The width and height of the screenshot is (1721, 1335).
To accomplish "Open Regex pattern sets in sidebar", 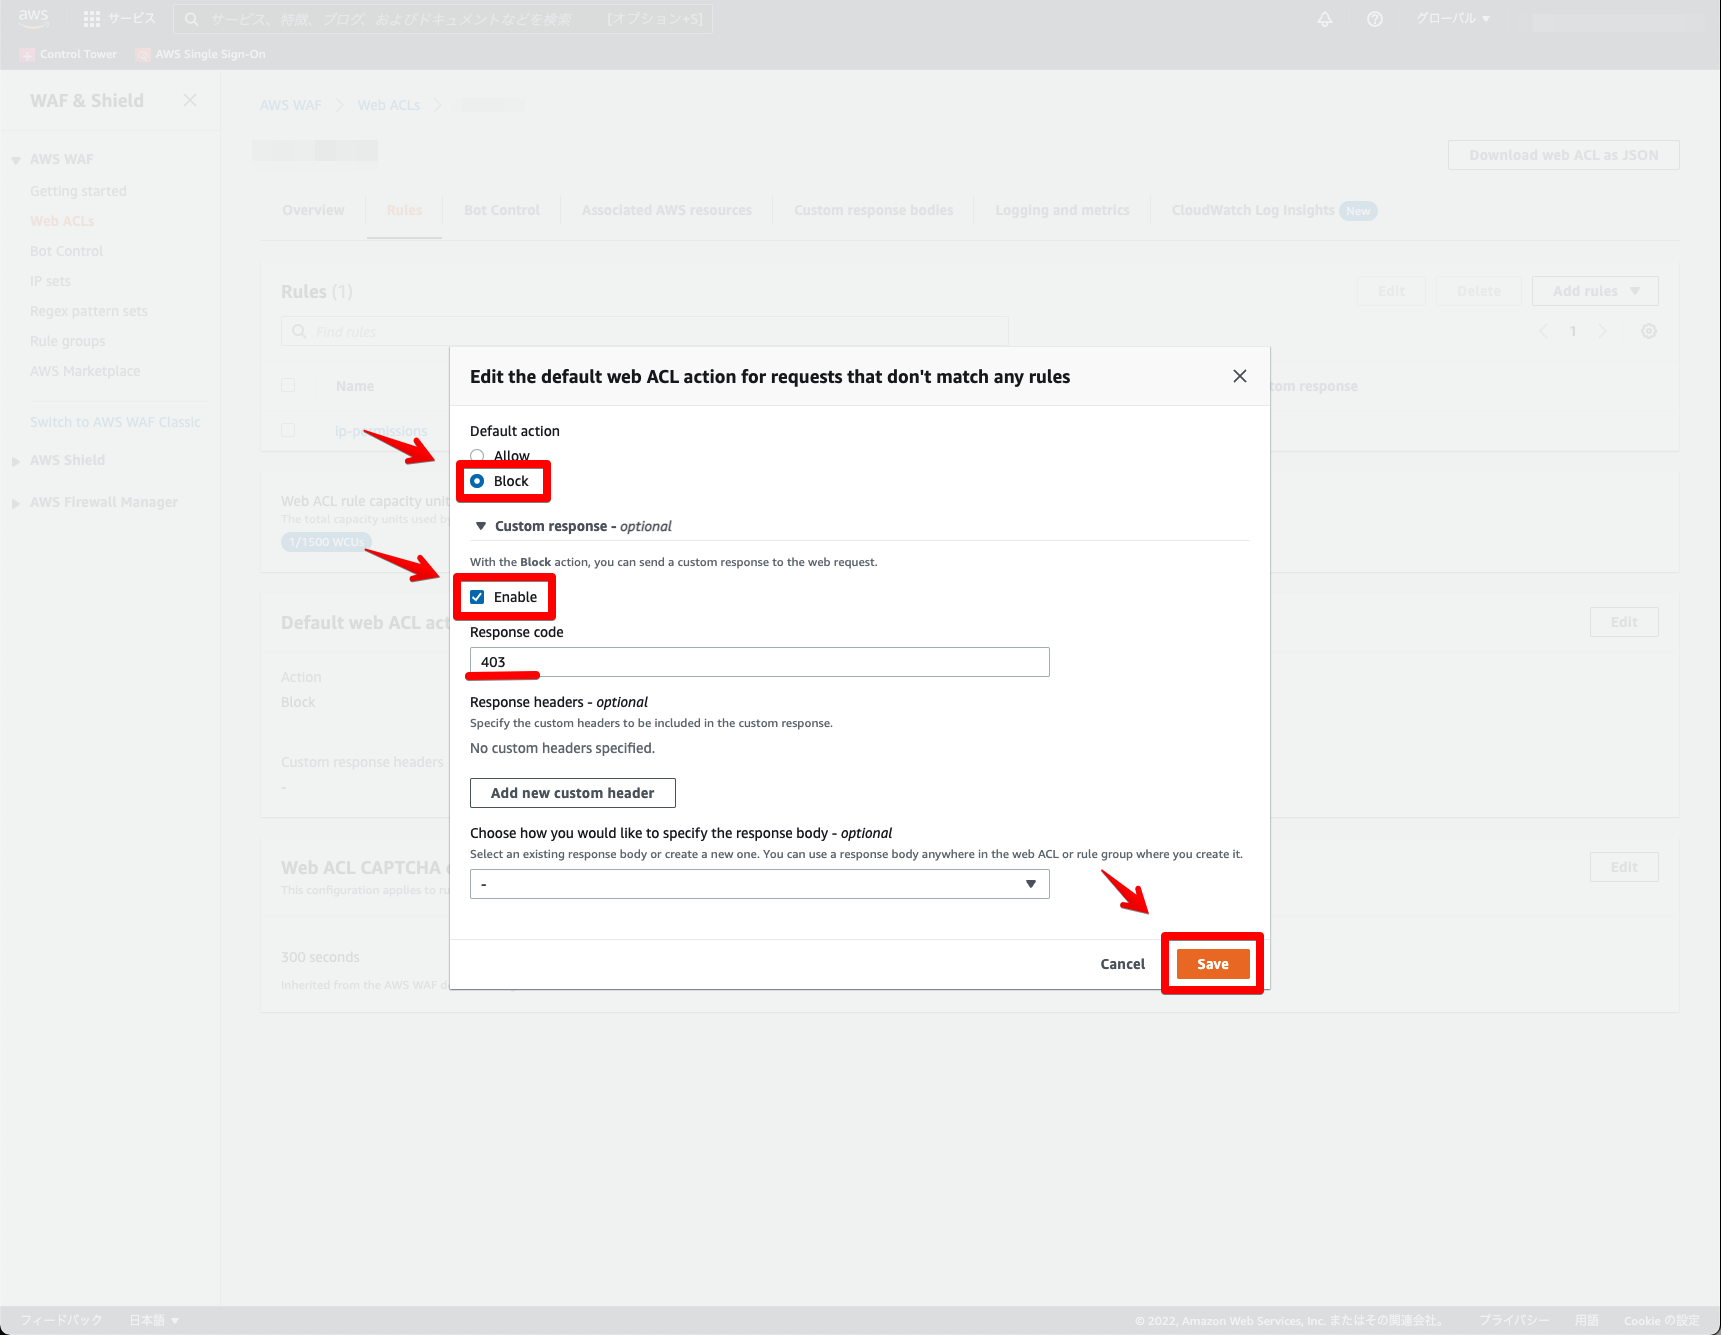I will point(88,311).
